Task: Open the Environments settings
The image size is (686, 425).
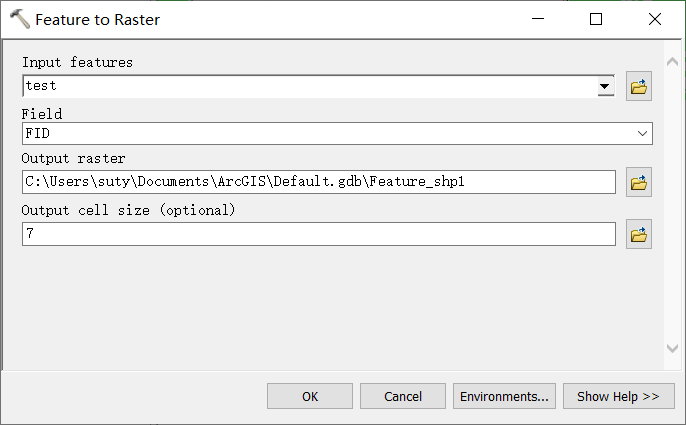Action: [x=504, y=396]
